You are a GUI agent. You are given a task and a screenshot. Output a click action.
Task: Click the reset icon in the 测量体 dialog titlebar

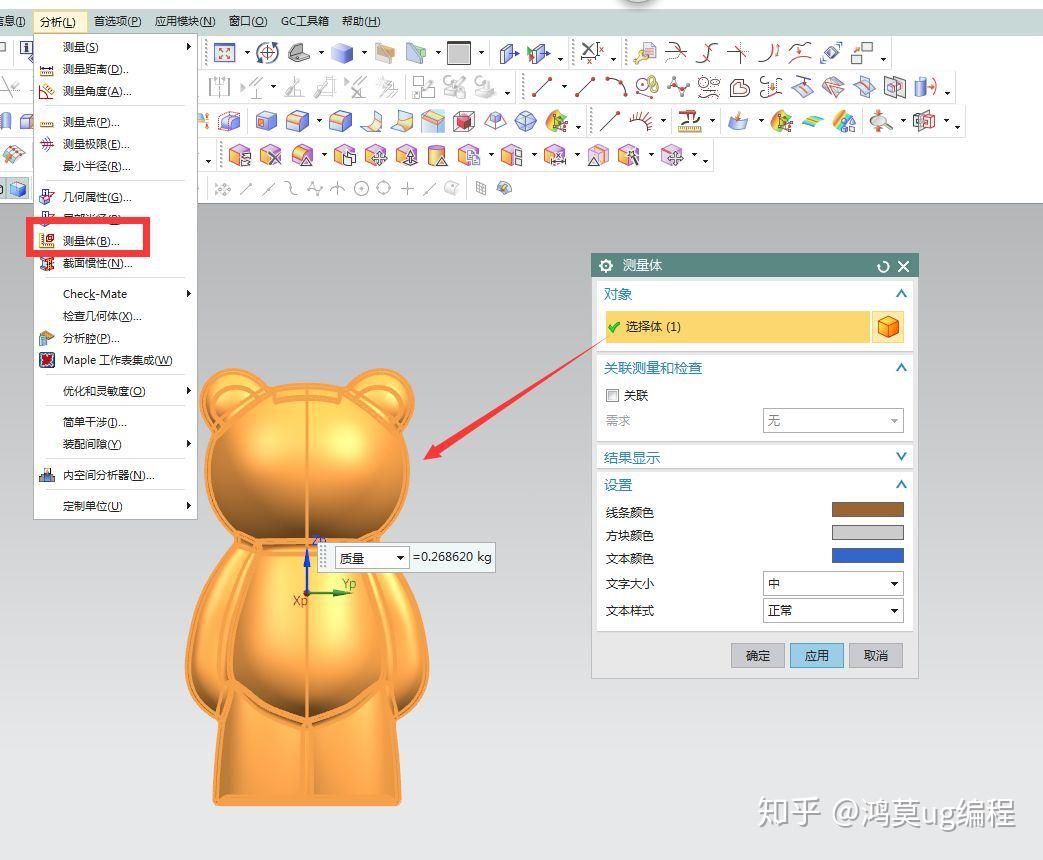(x=882, y=266)
